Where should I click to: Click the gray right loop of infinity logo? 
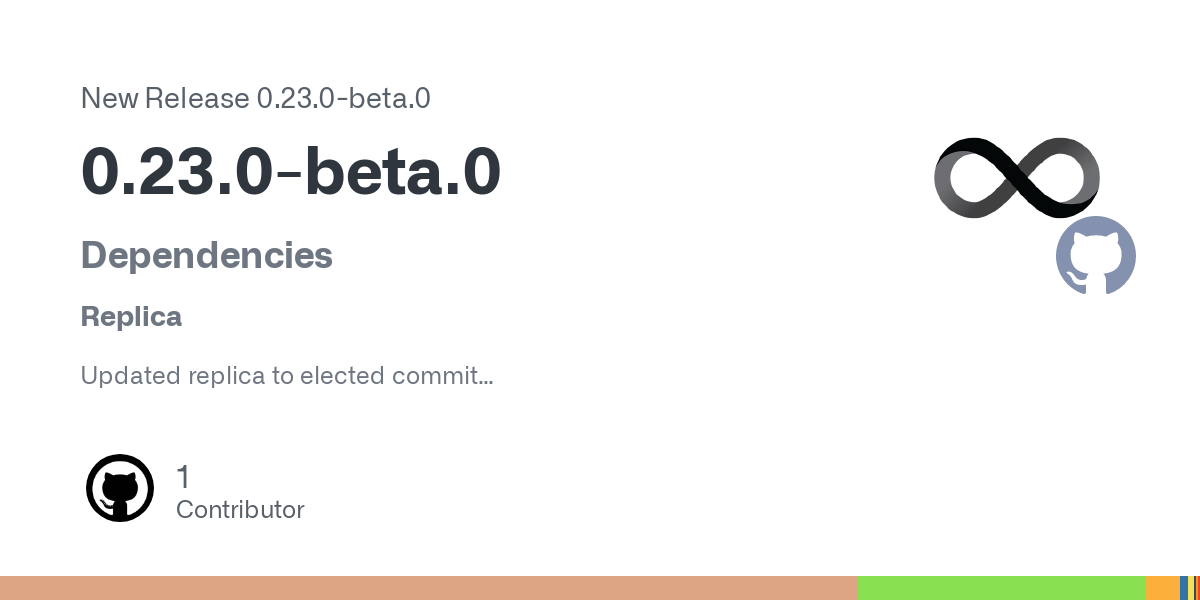pyautogui.click(x=1060, y=178)
